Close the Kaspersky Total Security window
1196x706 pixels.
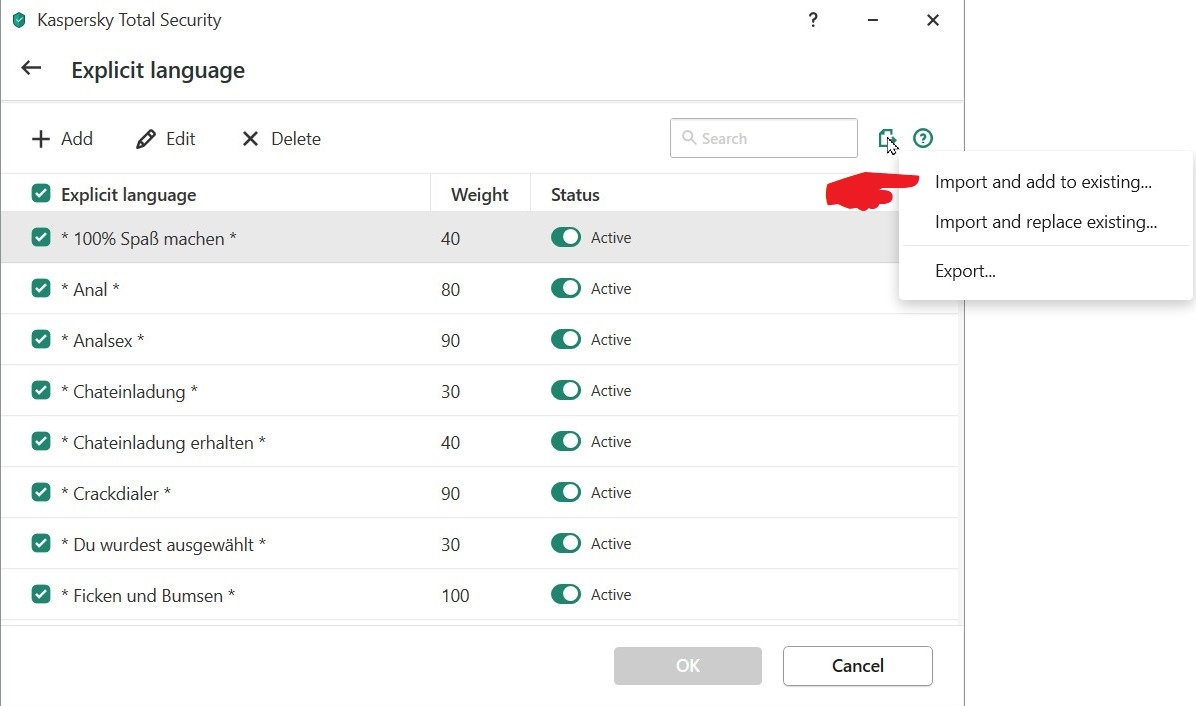click(933, 20)
